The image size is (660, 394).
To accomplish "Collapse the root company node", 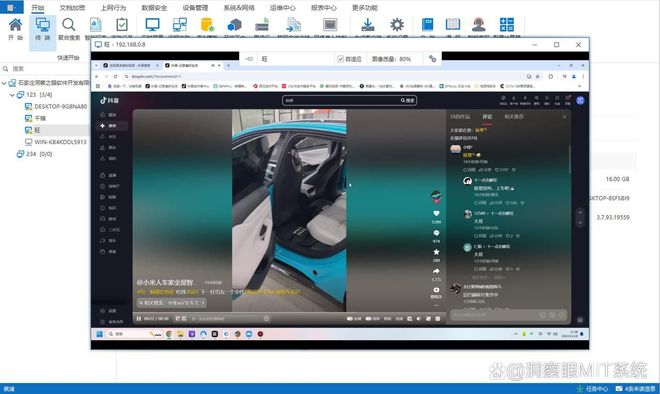I will (x=4, y=83).
